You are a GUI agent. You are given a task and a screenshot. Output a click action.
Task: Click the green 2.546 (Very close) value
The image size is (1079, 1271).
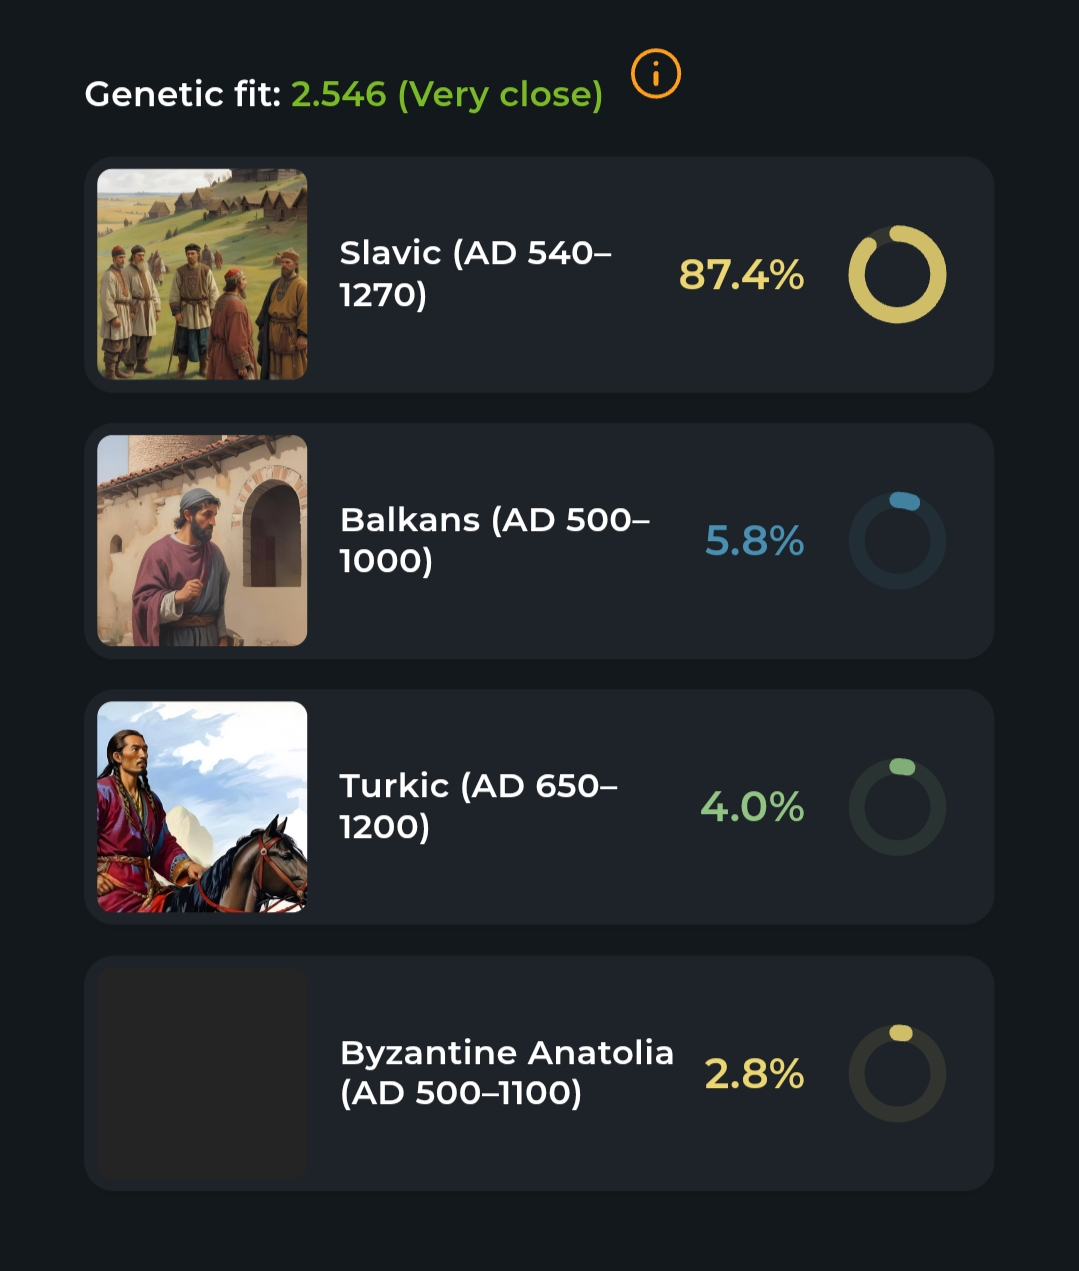(447, 95)
